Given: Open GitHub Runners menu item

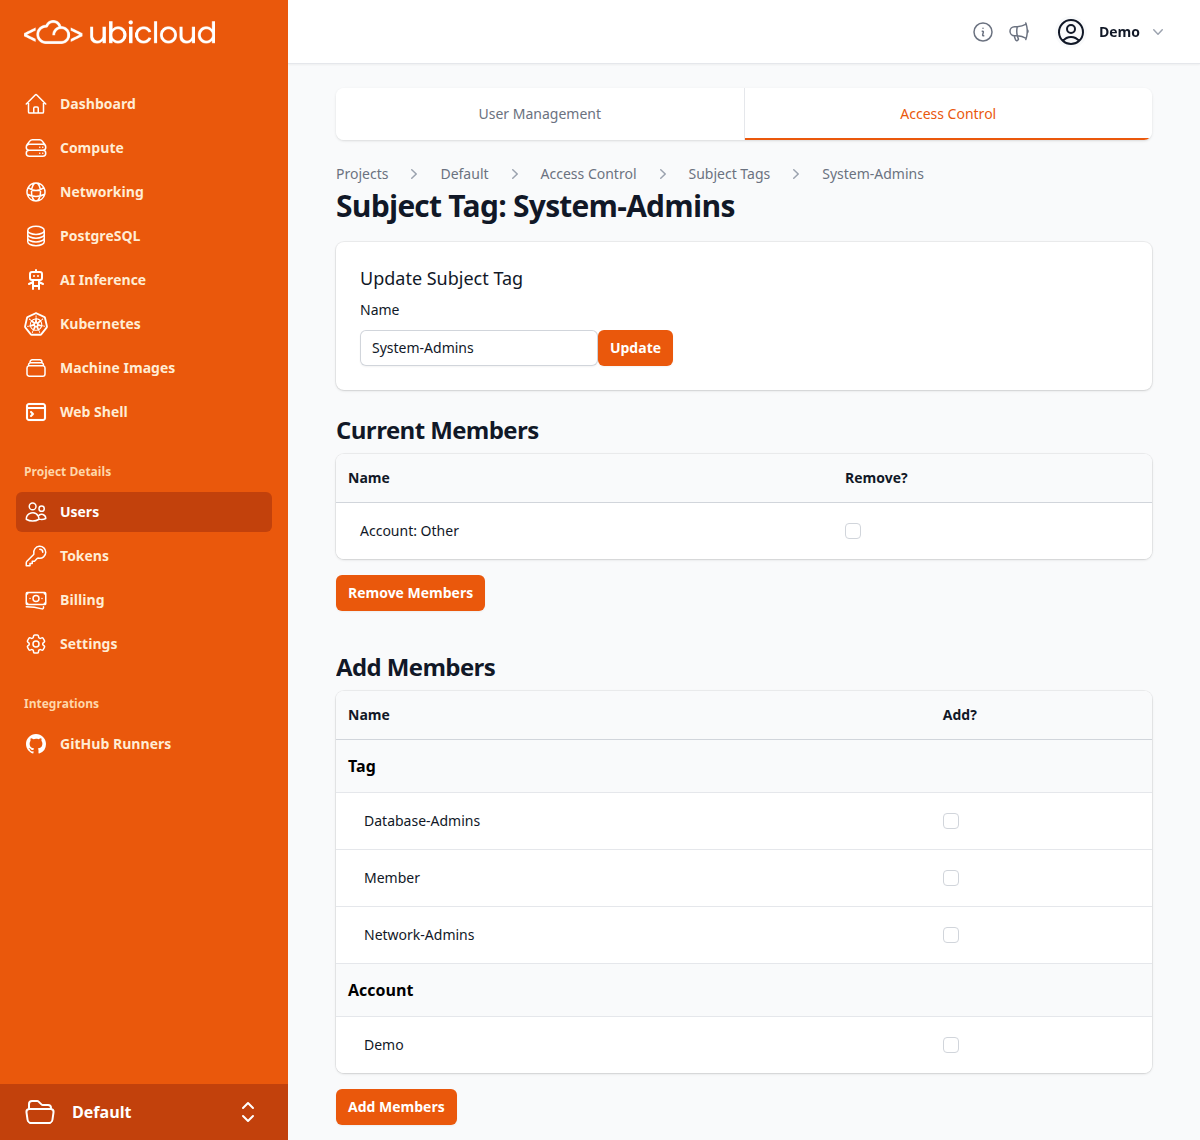Looking at the screenshot, I should 144,744.
